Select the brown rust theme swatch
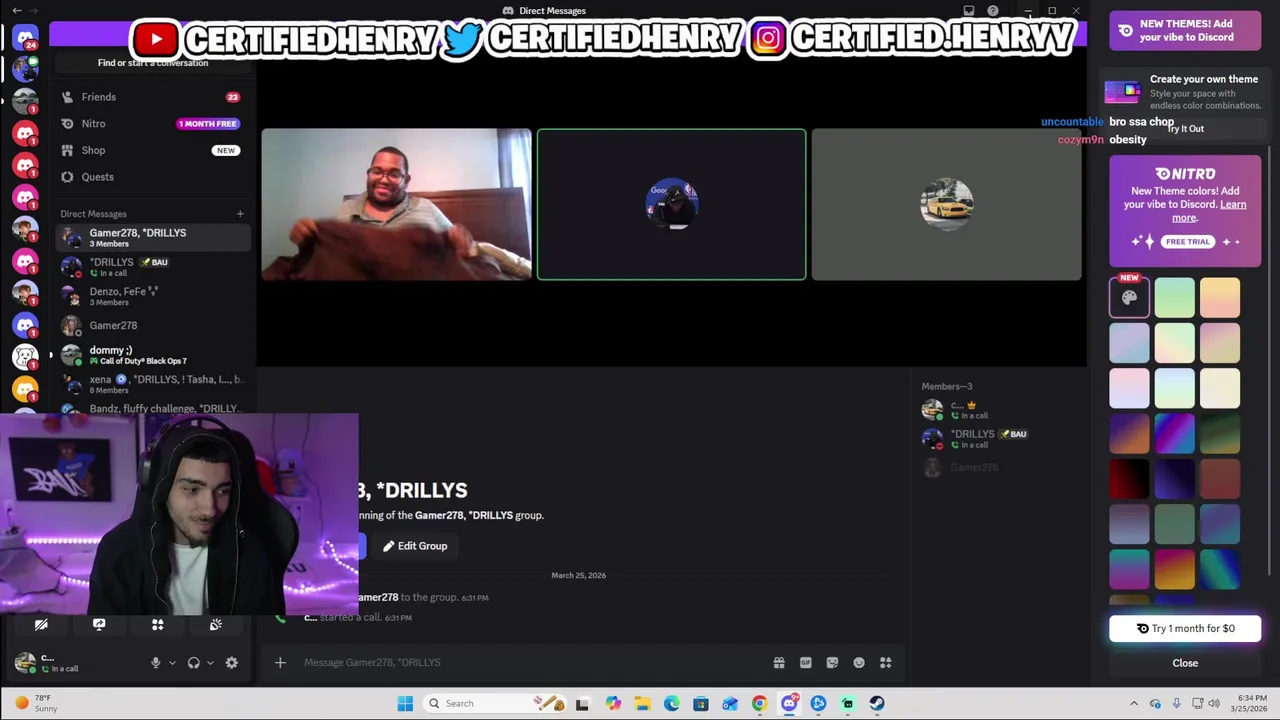The width and height of the screenshot is (1280, 720). [x=1220, y=478]
